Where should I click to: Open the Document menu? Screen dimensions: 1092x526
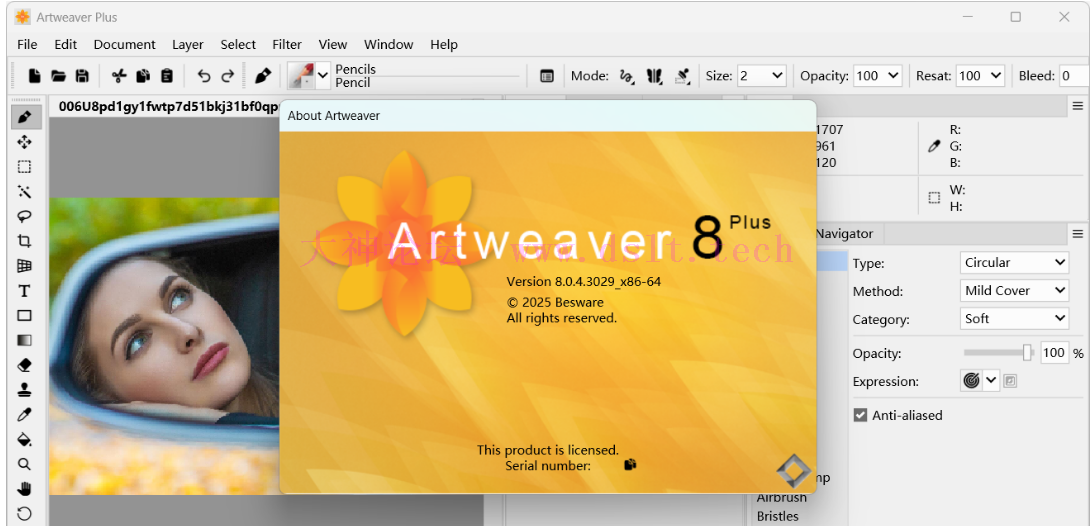pyautogui.click(x=125, y=45)
